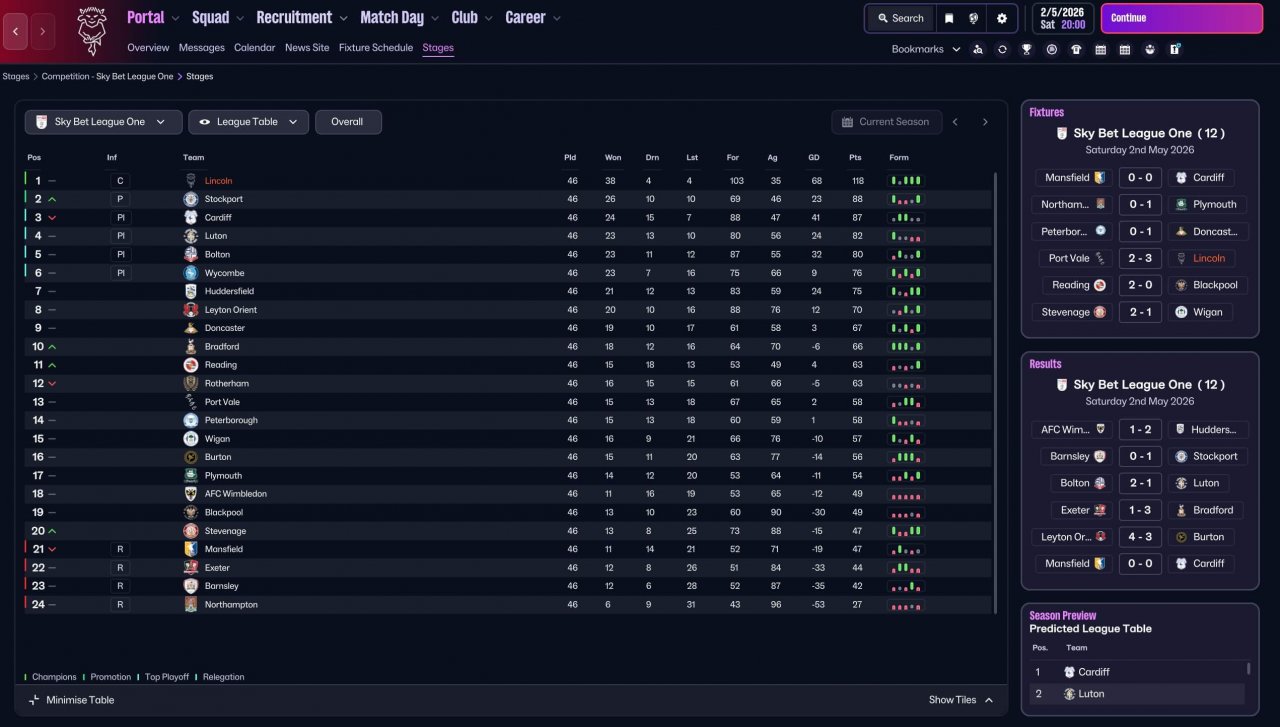Click the Sky Bet League One badge in Fixtures panel
This screenshot has height=727, width=1280.
(1062, 133)
